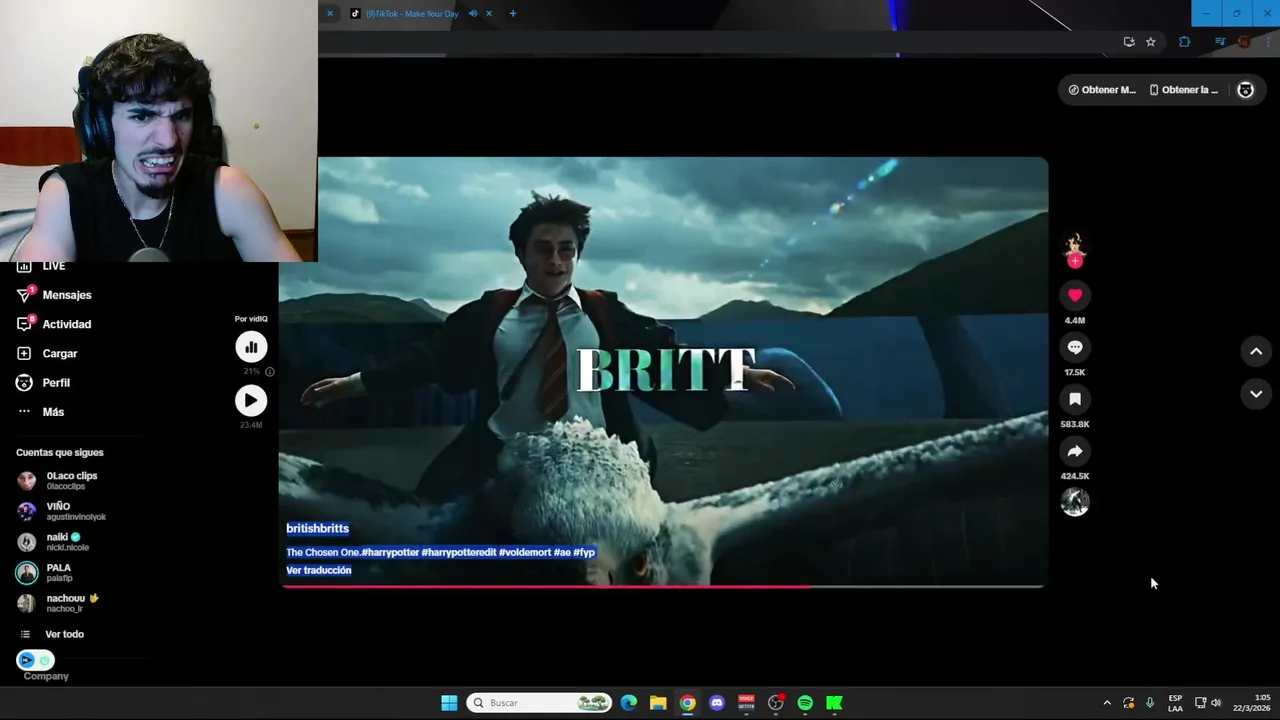Image resolution: width=1280 pixels, height=720 pixels.
Task: Open the spinning sound disc thumbnail
Action: [x=1075, y=502]
